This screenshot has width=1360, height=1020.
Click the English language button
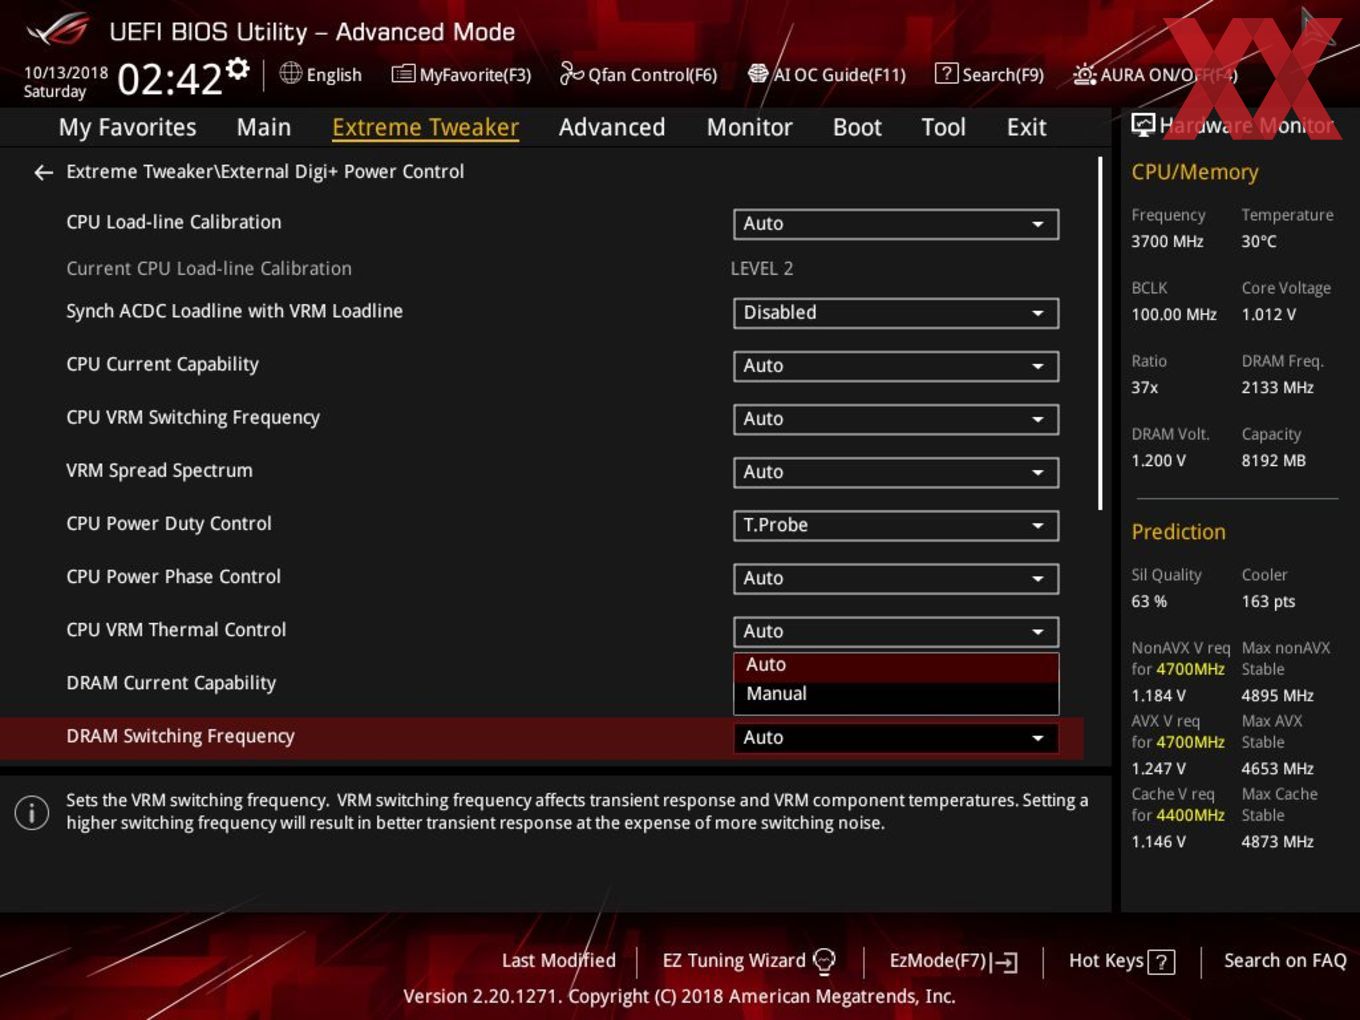pyautogui.click(x=321, y=74)
